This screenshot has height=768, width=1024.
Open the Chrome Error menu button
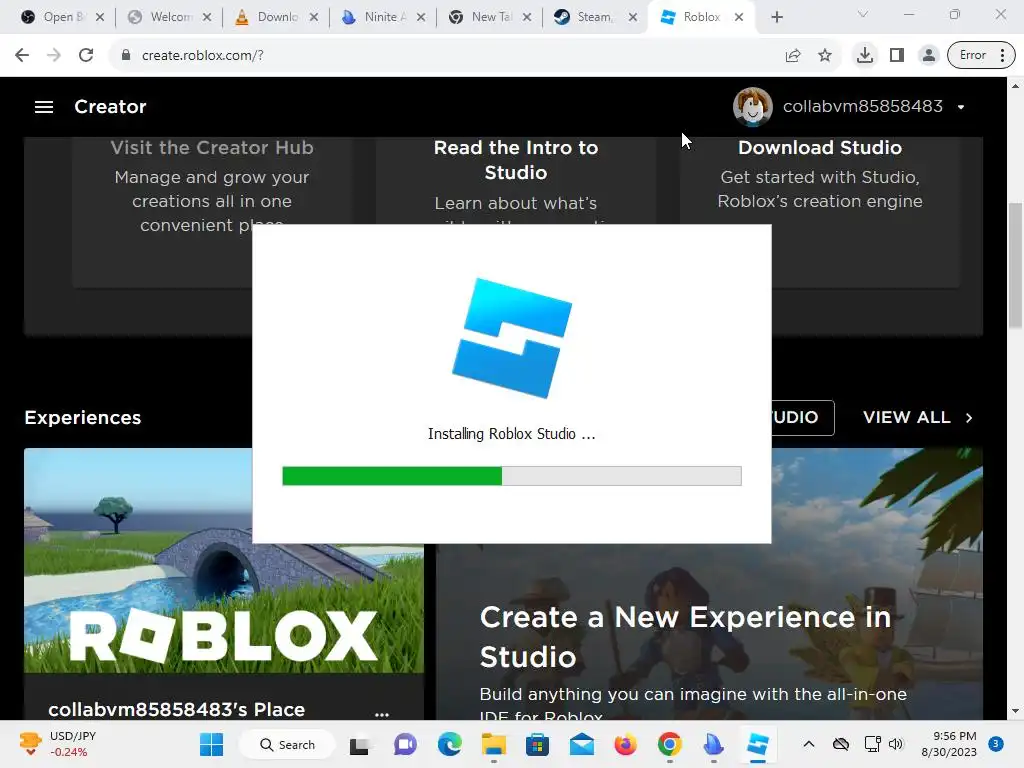981,56
